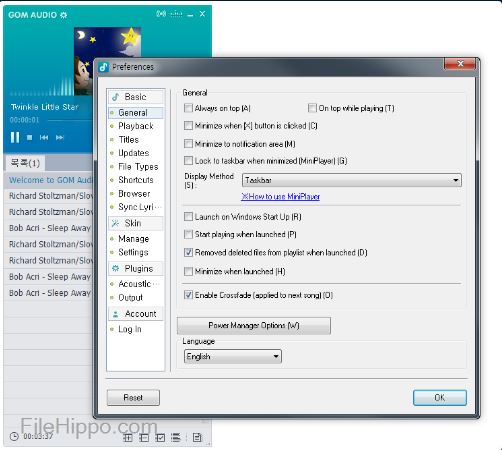This screenshot has height=450, width=502.
Task: Click the Twinkle Little Star album art
Action: pyautogui.click(x=107, y=62)
